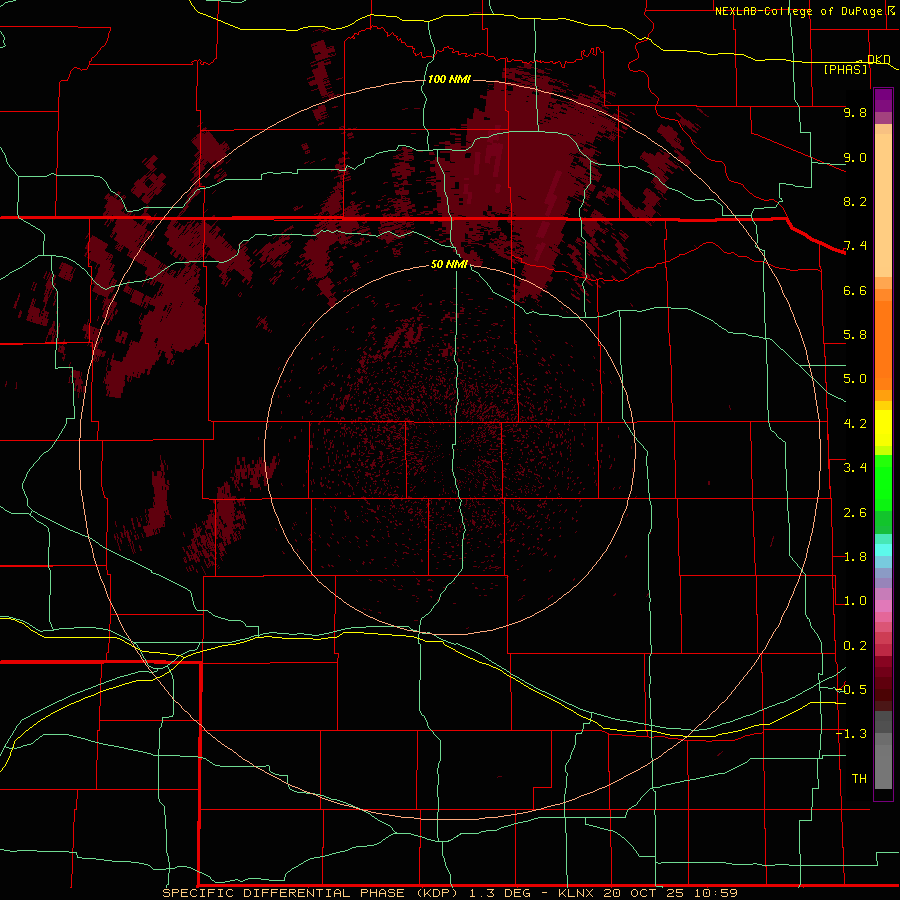Click the 0.2 scale value
900x900 pixels.
(x=855, y=646)
